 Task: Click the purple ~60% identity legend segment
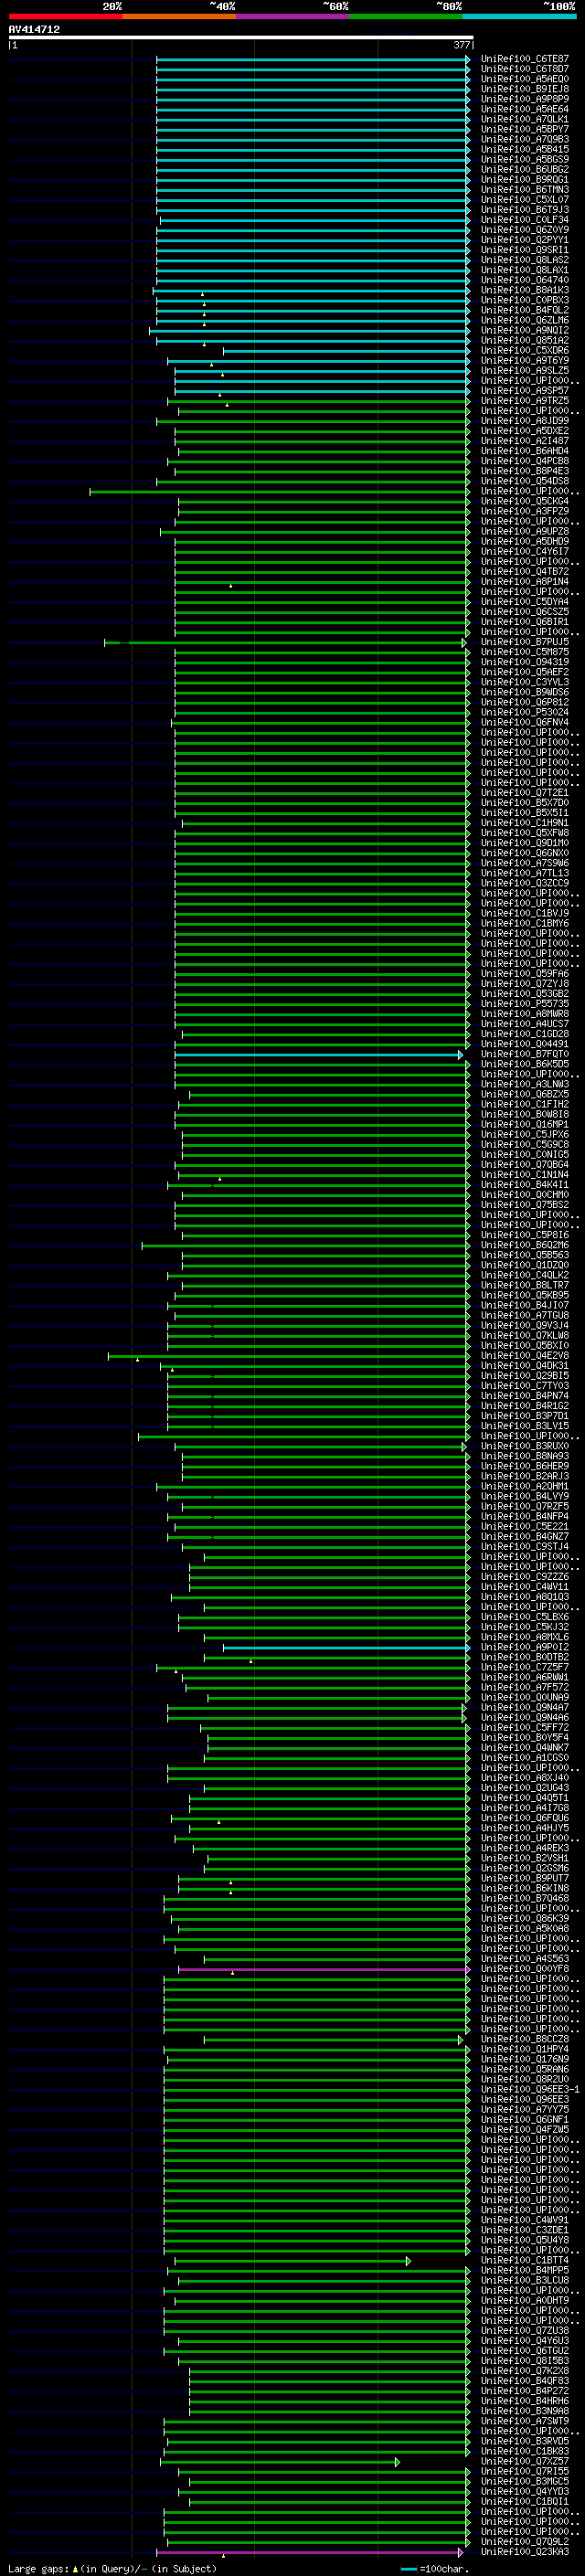click(293, 16)
